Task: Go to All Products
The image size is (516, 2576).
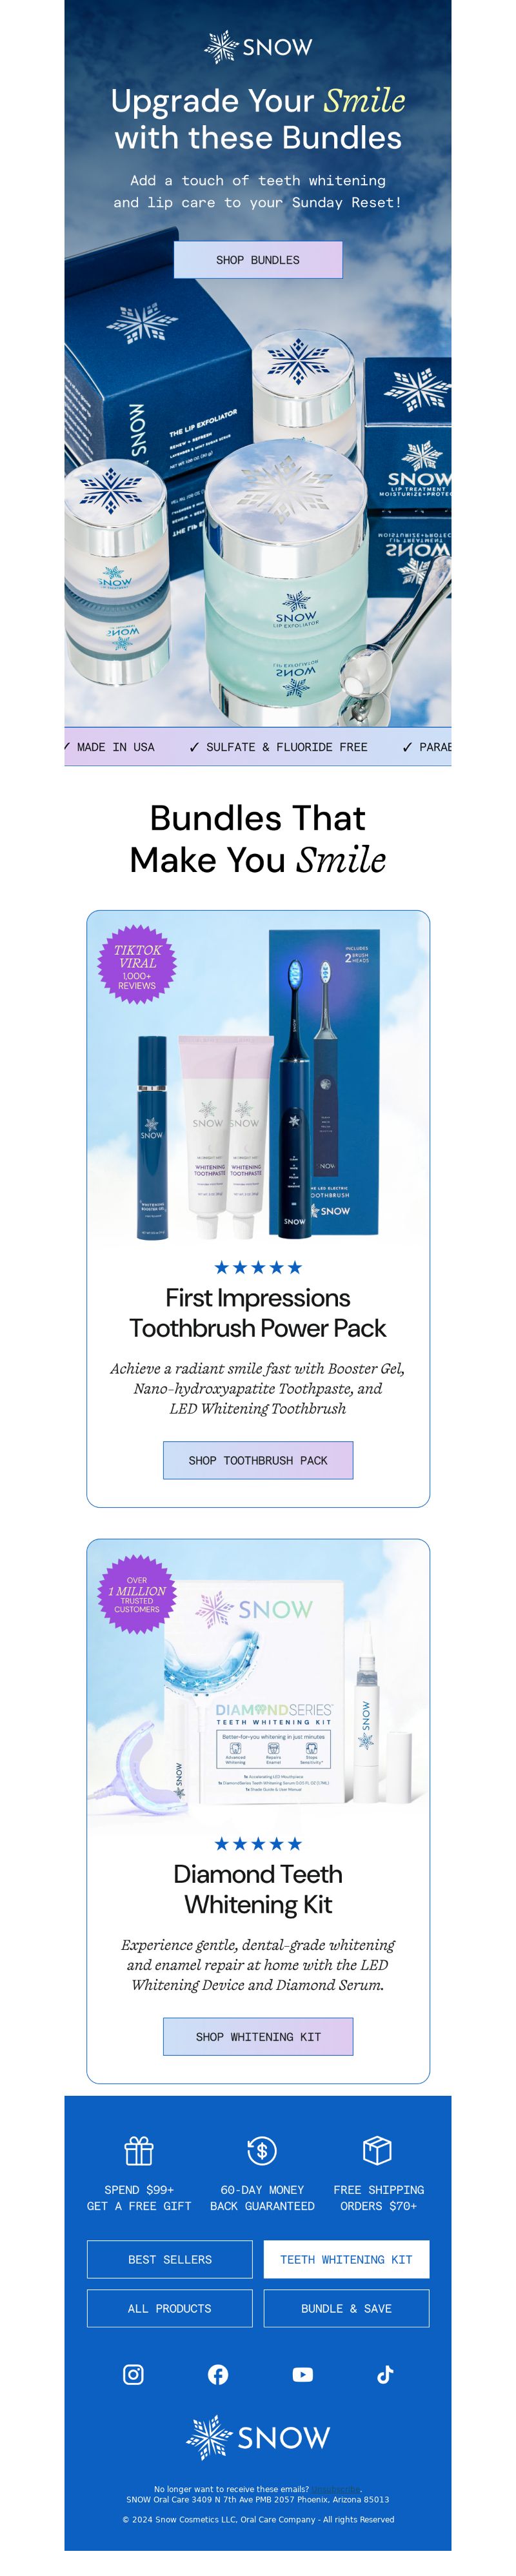Action: pyautogui.click(x=170, y=2308)
